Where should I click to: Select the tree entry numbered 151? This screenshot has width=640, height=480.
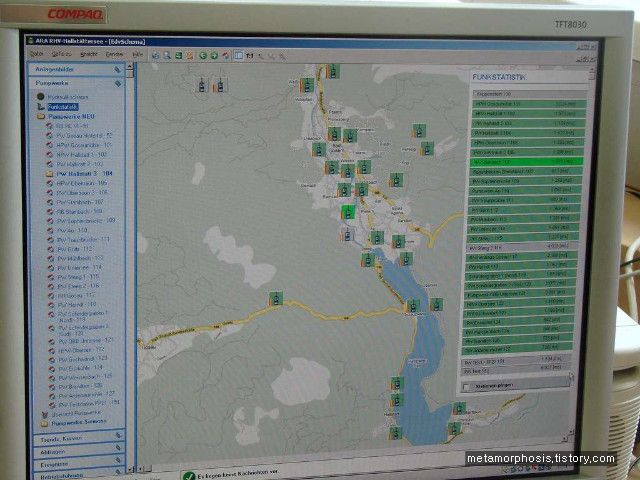(x=89, y=405)
